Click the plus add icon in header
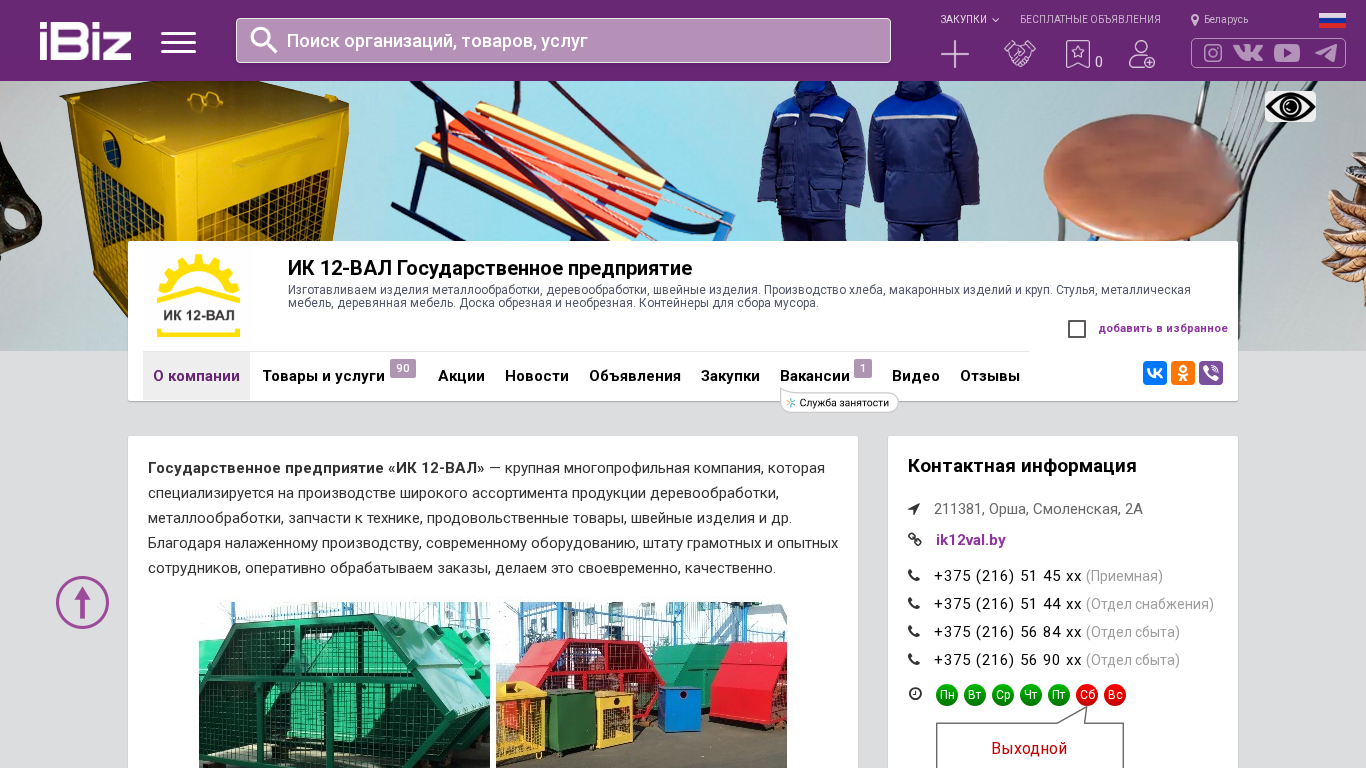Image resolution: width=1366 pixels, height=768 pixels. [x=955, y=54]
